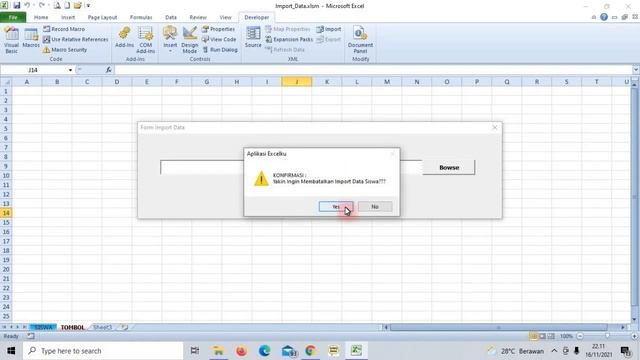
Task: Switch to the Insert ribbon tab
Action: click(x=68, y=17)
